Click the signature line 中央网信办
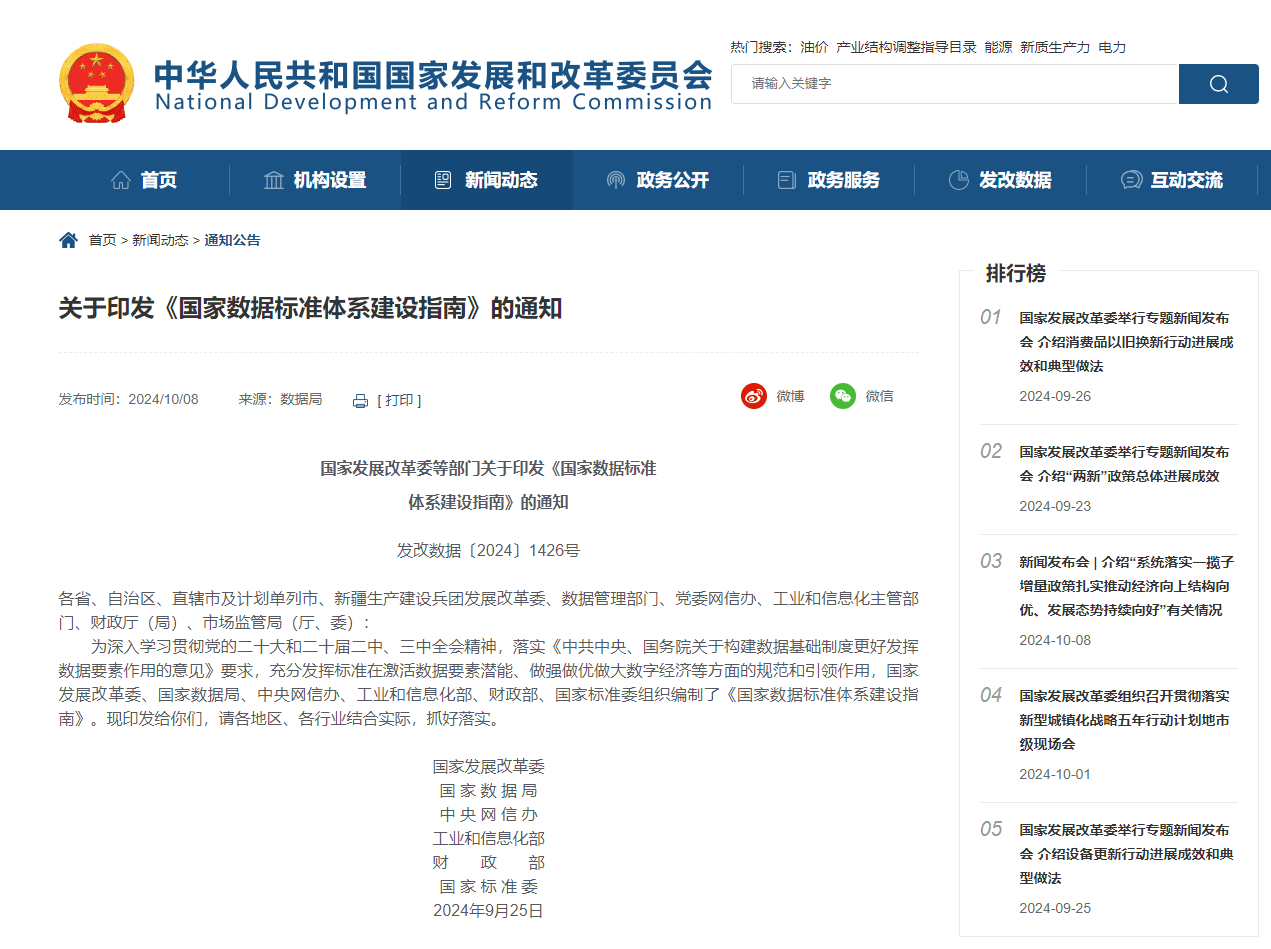 point(488,815)
